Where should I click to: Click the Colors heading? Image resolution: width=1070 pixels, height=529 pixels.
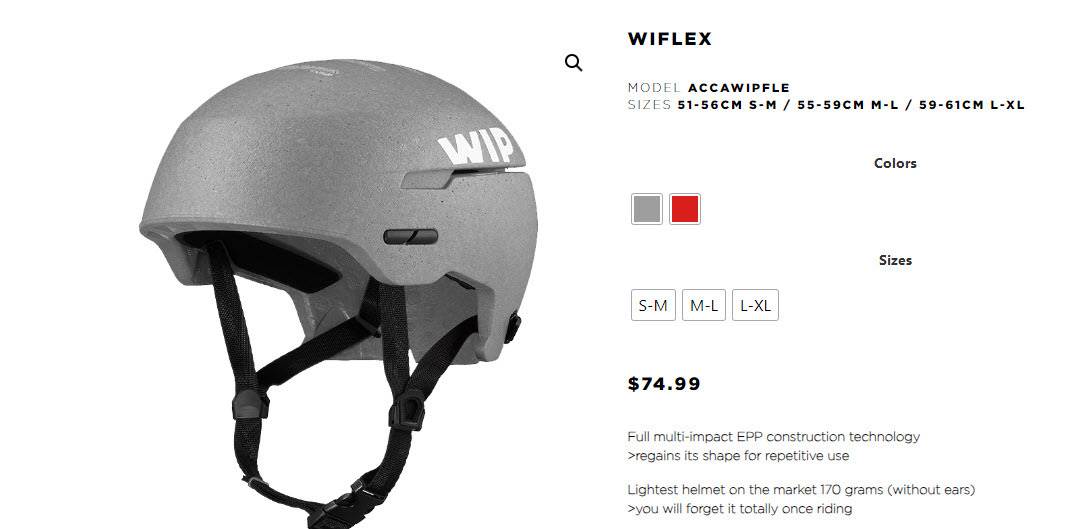(x=895, y=163)
